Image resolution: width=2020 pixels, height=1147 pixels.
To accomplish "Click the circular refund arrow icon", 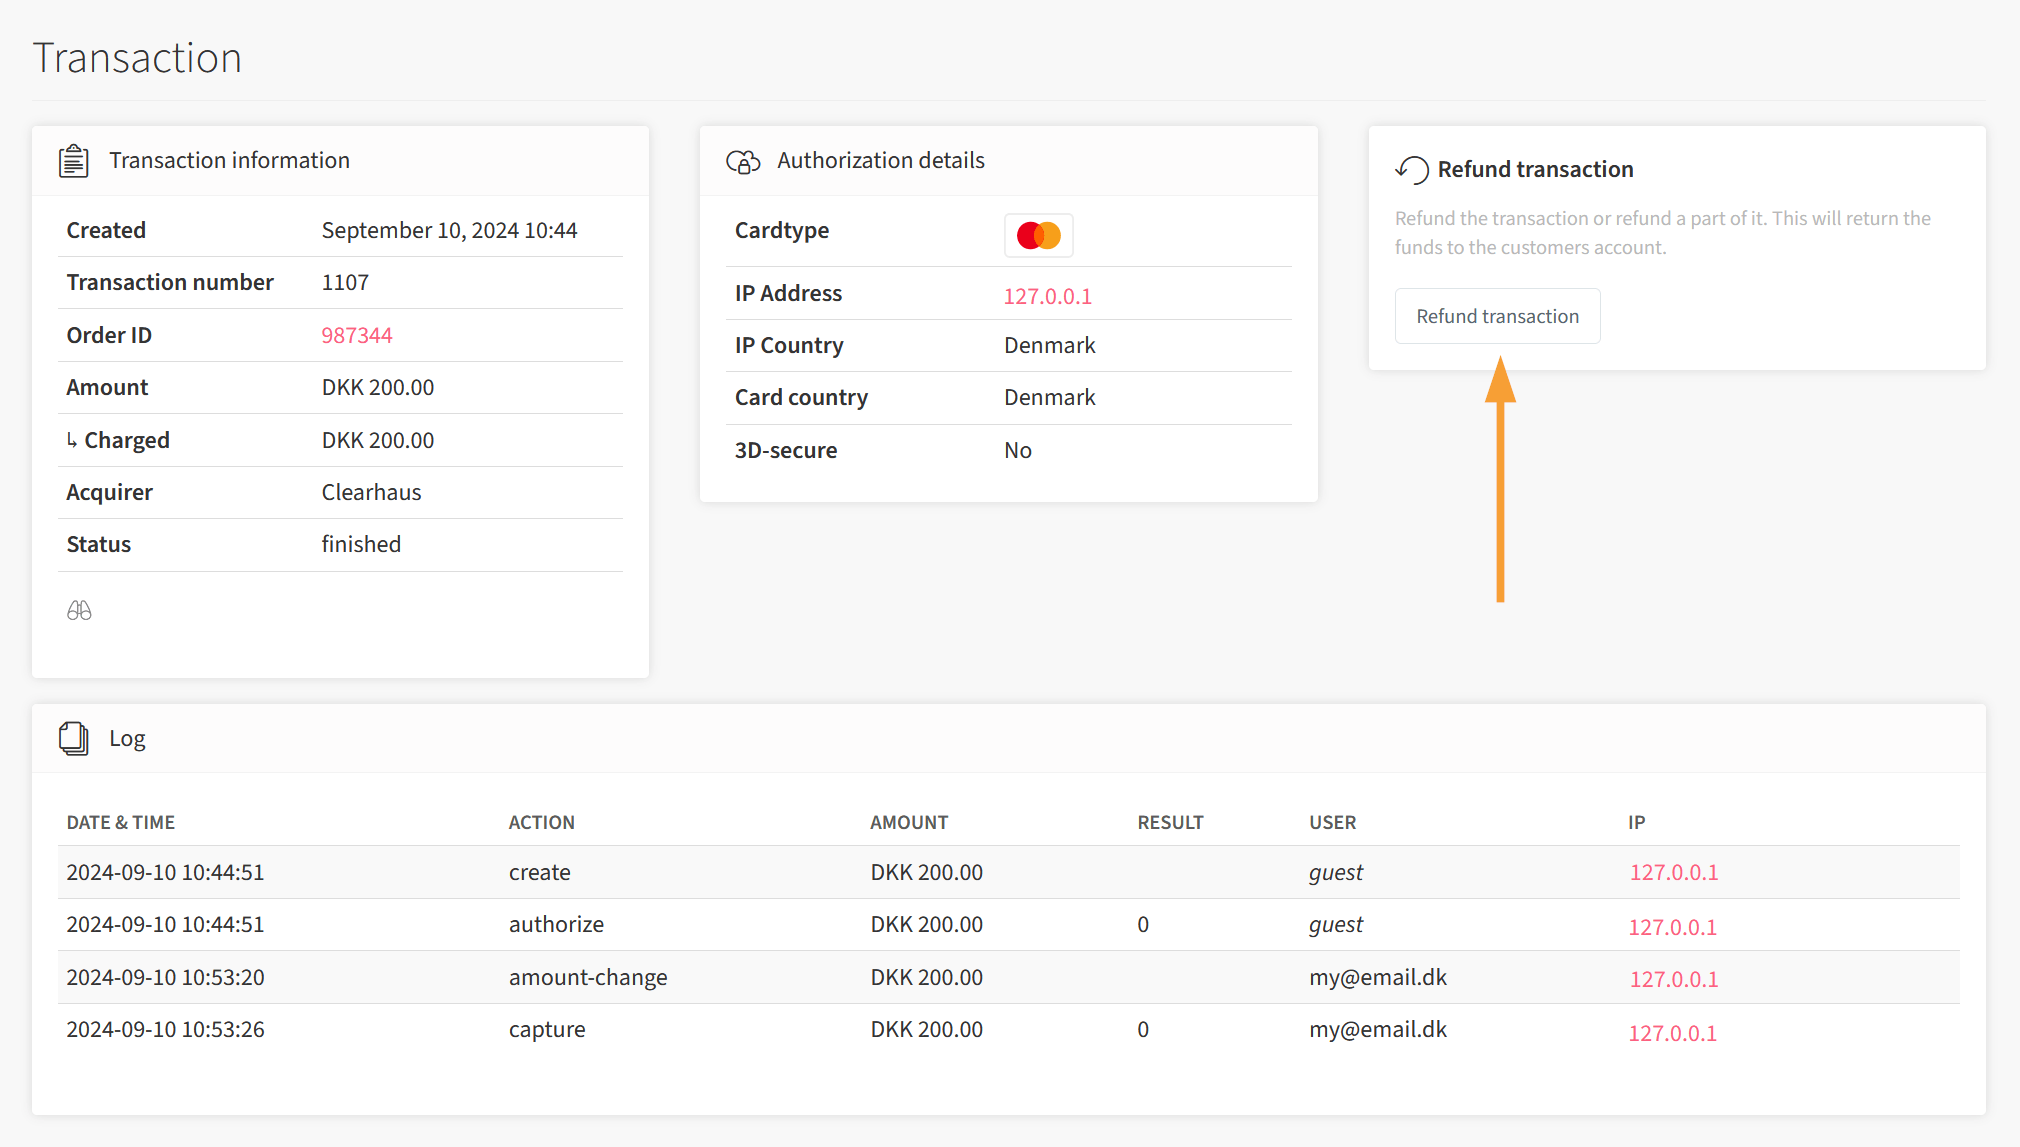I will pos(1411,170).
